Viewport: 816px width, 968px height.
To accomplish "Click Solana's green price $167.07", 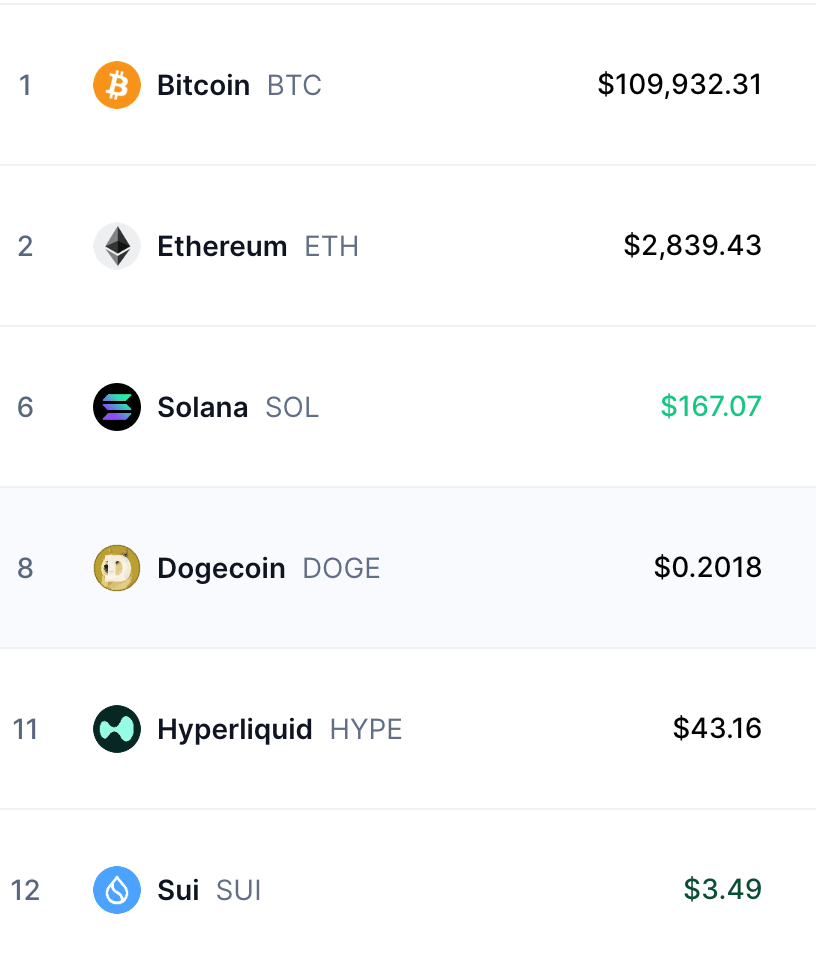I will (x=711, y=406).
